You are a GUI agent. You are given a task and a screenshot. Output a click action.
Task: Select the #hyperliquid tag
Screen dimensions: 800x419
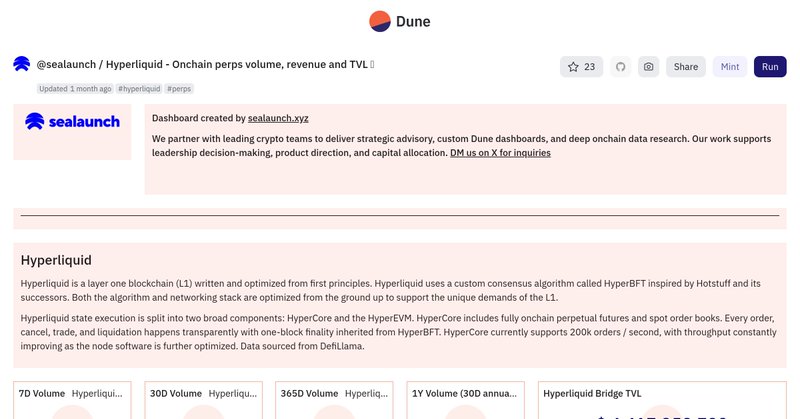pyautogui.click(x=139, y=89)
